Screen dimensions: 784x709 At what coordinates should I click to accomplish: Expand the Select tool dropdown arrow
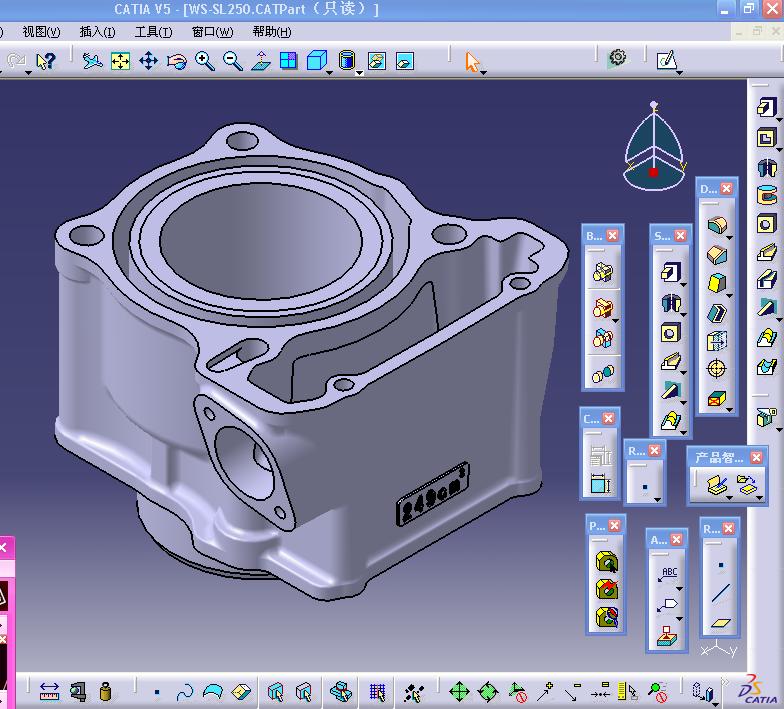pyautogui.click(x=484, y=73)
